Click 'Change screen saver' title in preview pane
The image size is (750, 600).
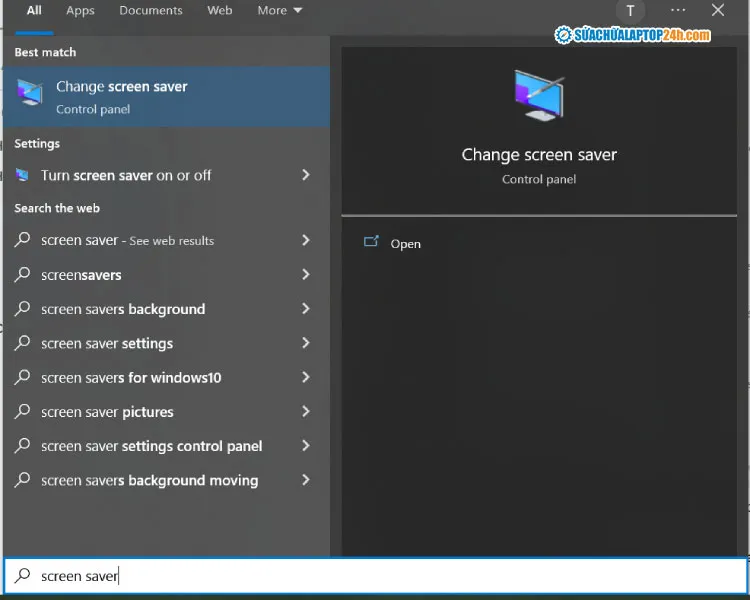[x=539, y=155]
